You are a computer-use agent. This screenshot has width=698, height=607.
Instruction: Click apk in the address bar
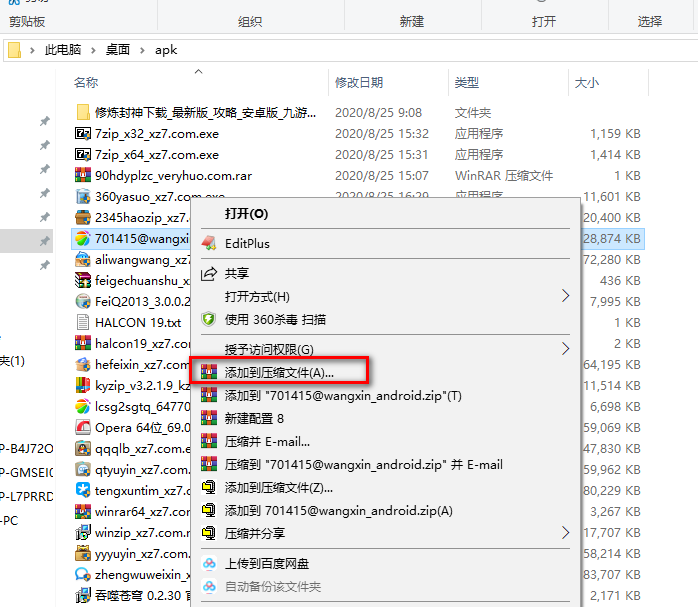(x=166, y=50)
